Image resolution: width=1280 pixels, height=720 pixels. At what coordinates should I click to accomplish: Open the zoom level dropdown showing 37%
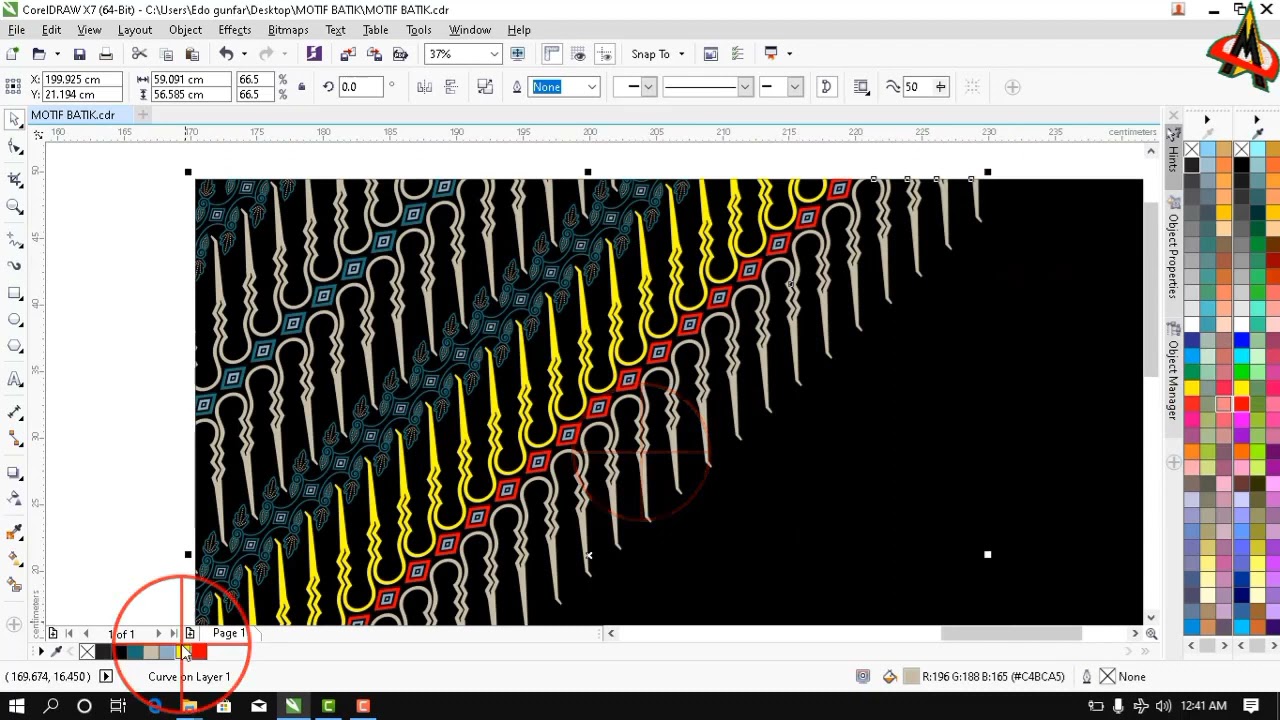(494, 54)
